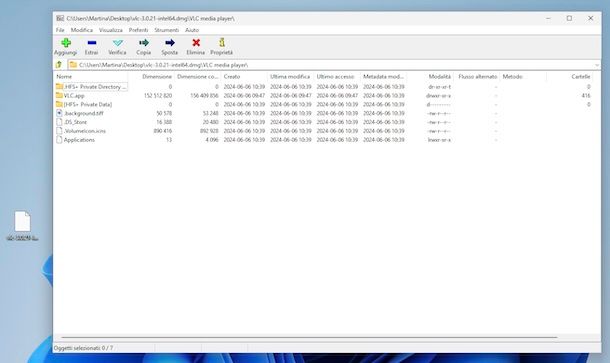Sort by the Metodo column header
This screenshot has height=363, width=610.
(523, 77)
